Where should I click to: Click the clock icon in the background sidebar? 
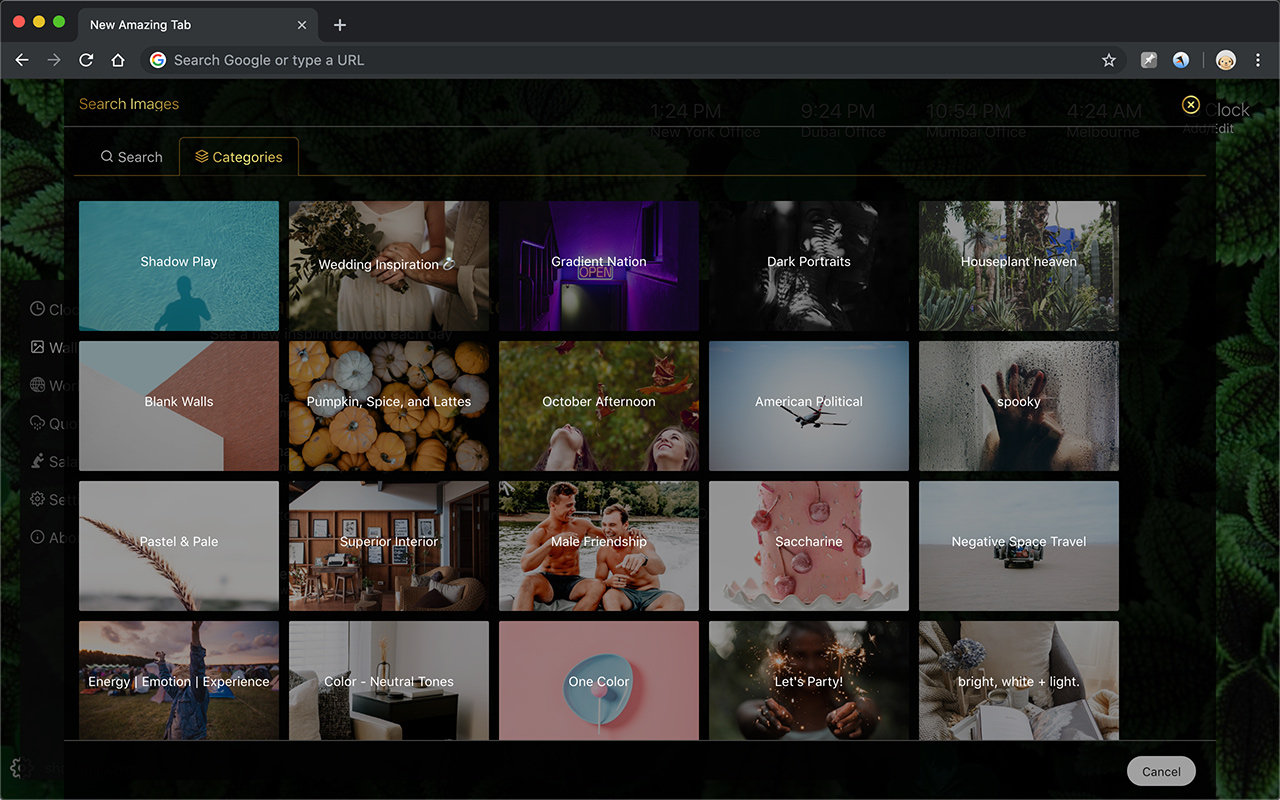tap(38, 309)
